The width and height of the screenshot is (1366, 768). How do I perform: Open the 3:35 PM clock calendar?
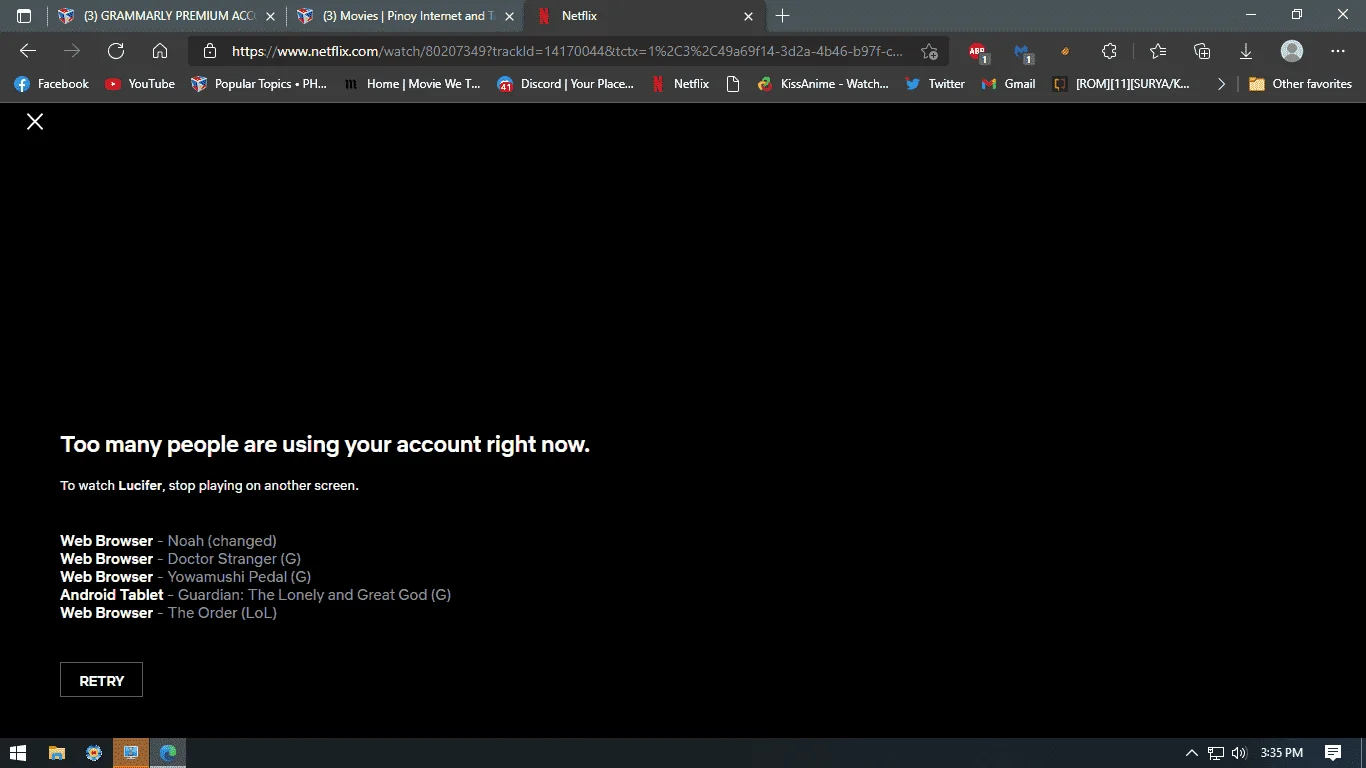pyautogui.click(x=1282, y=753)
